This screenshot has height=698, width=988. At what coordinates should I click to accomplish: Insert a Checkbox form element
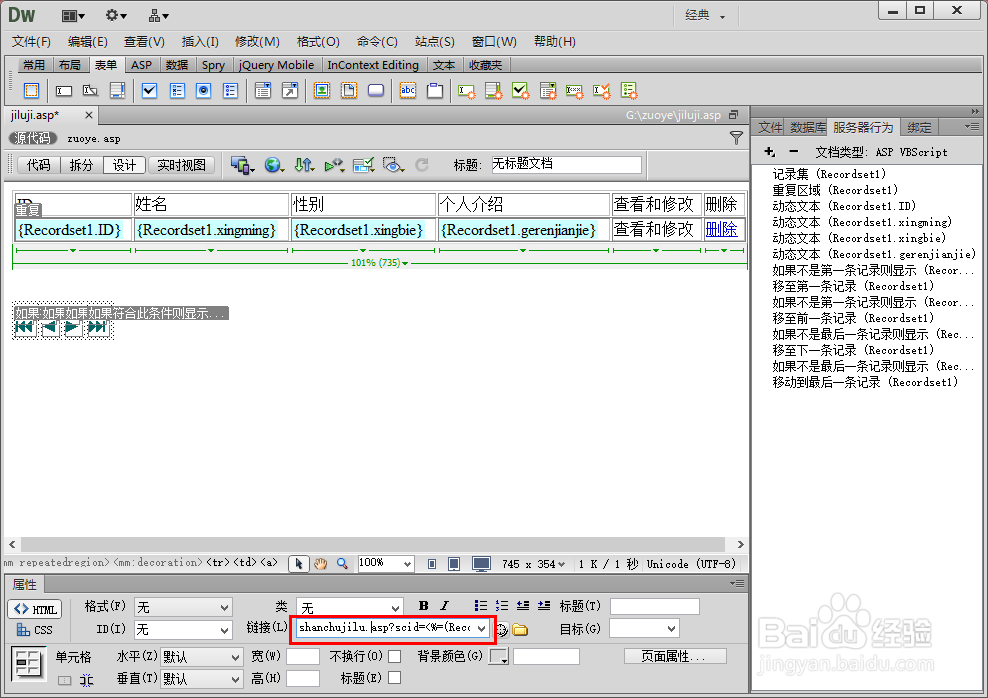[x=149, y=91]
